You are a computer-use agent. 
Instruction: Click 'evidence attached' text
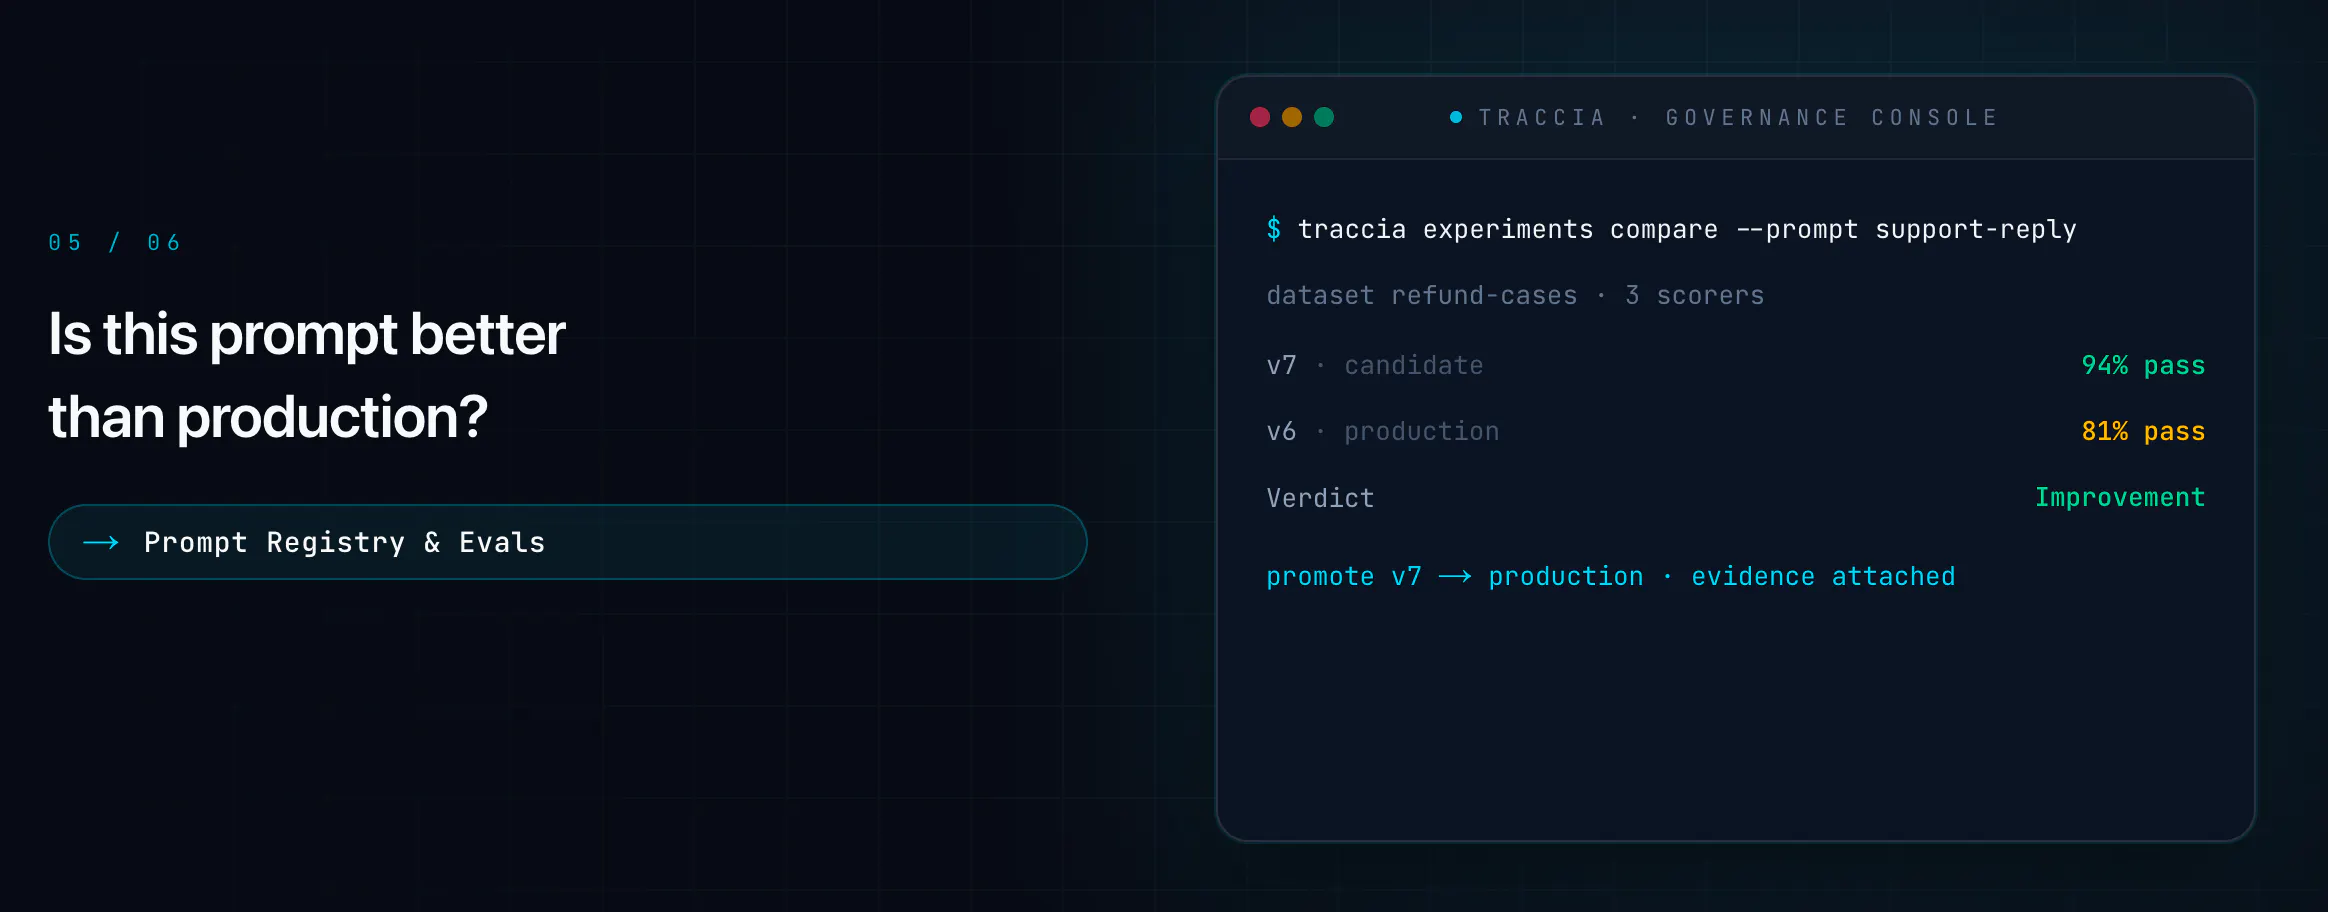[x=1823, y=576]
